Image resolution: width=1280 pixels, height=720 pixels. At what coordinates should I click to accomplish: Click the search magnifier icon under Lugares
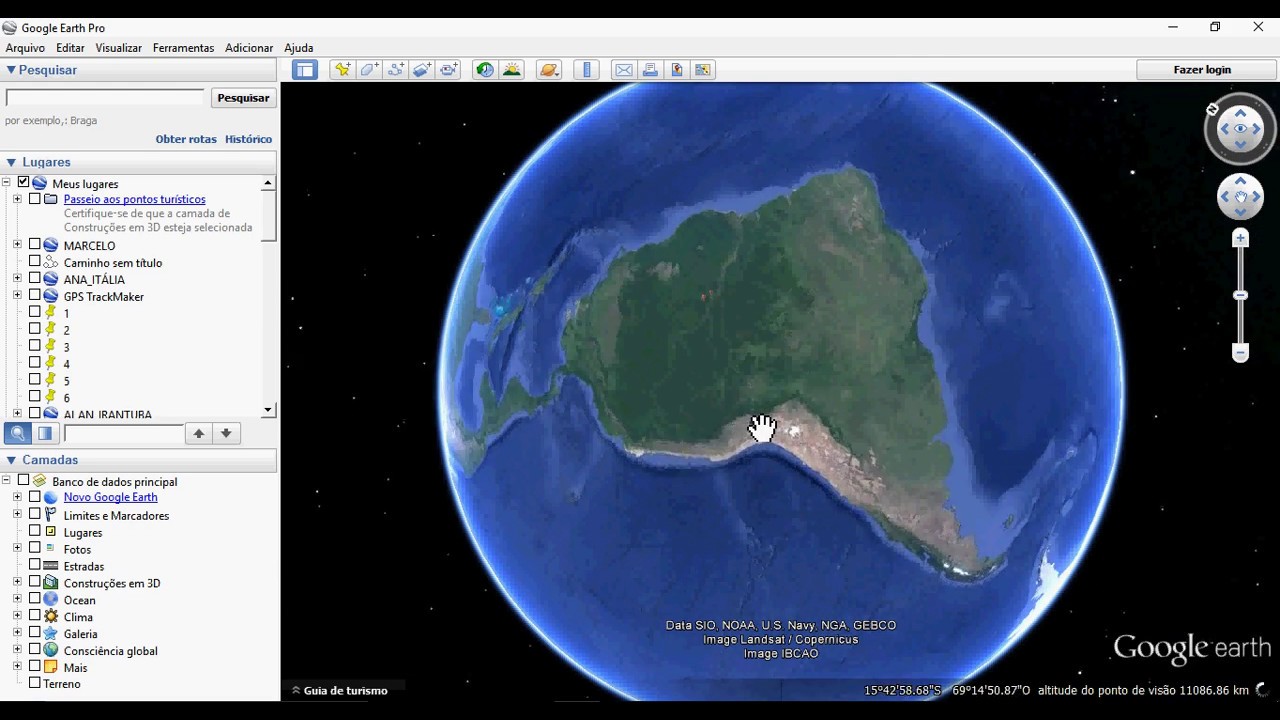(17, 433)
